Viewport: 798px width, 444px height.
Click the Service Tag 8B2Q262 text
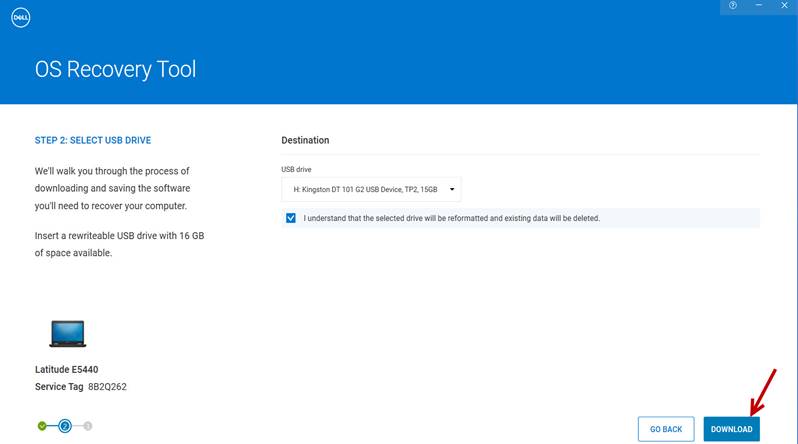tap(81, 387)
